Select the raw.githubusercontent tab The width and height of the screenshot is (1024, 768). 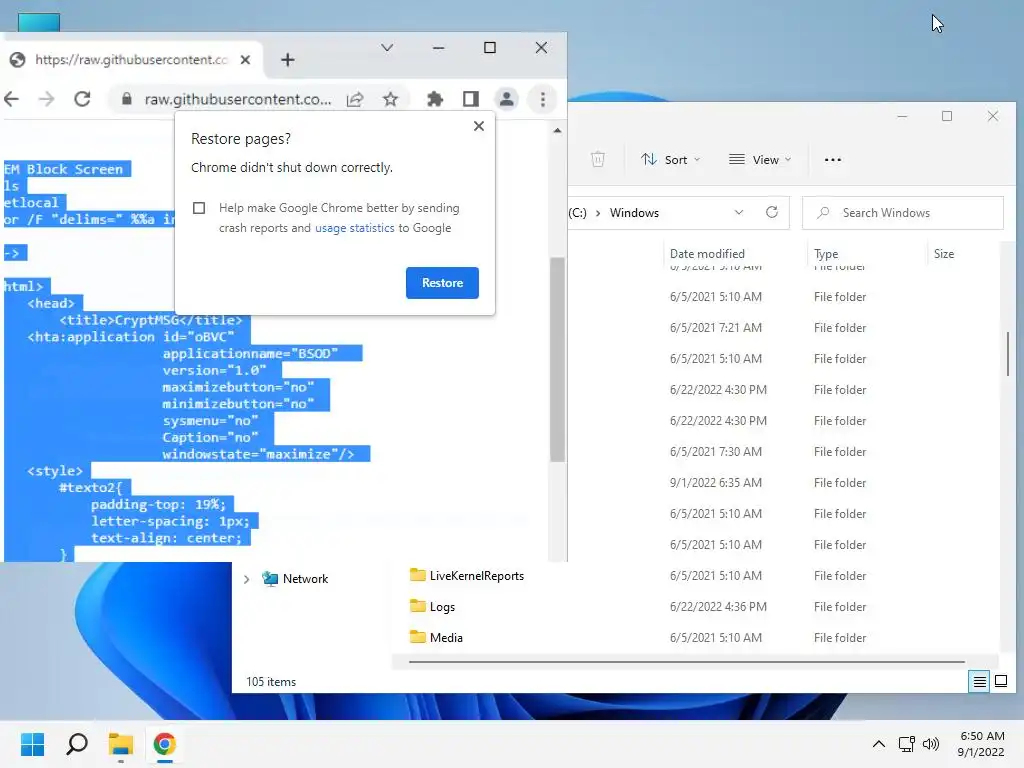pyautogui.click(x=131, y=60)
